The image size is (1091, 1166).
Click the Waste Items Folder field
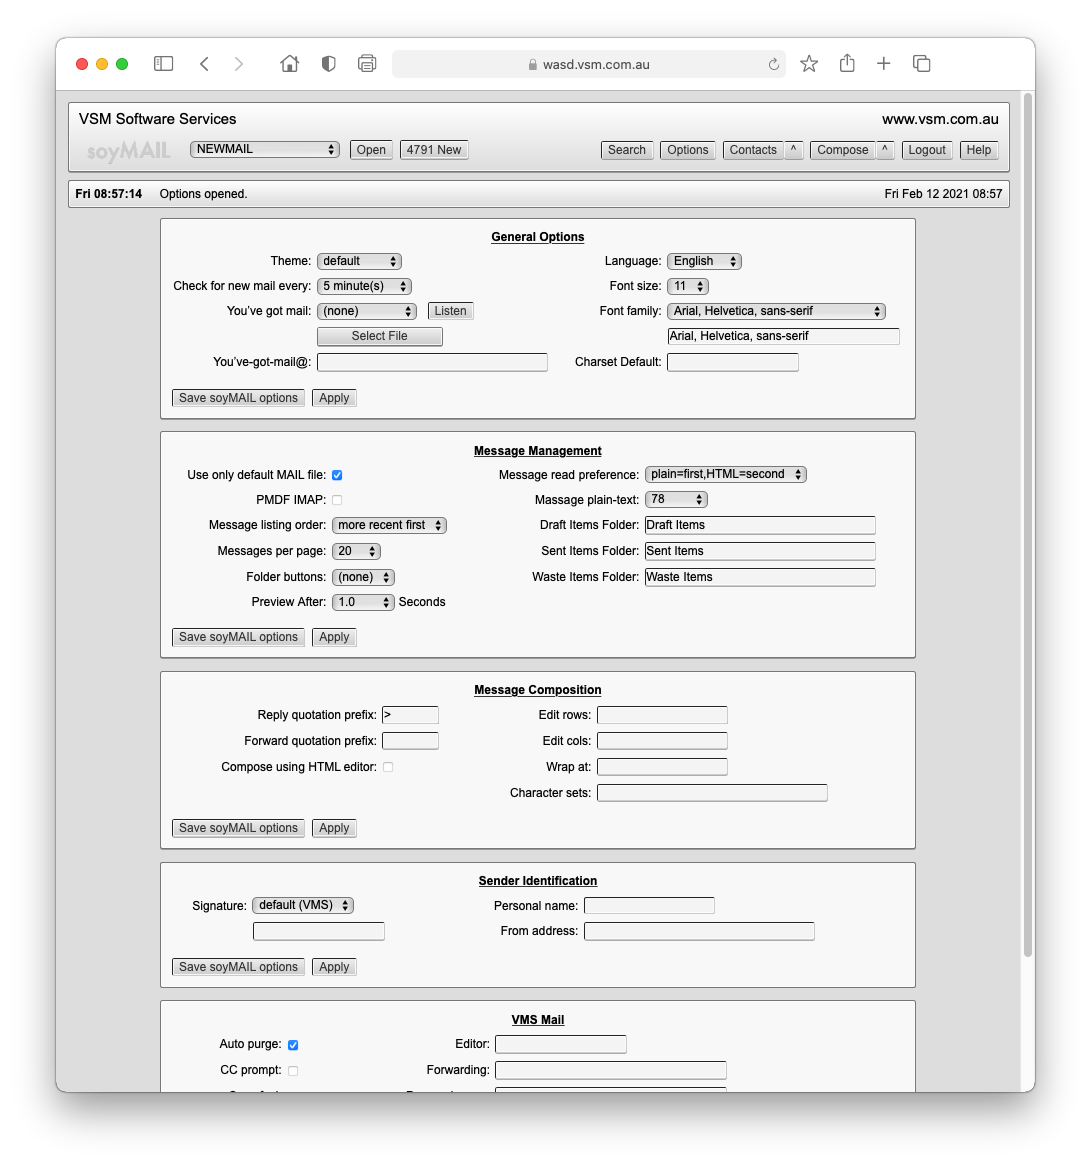click(760, 577)
